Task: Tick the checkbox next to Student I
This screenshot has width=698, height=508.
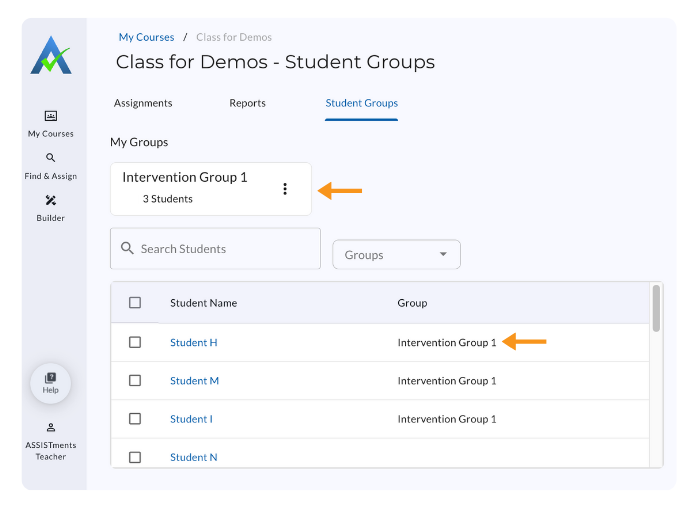Action: (135, 419)
